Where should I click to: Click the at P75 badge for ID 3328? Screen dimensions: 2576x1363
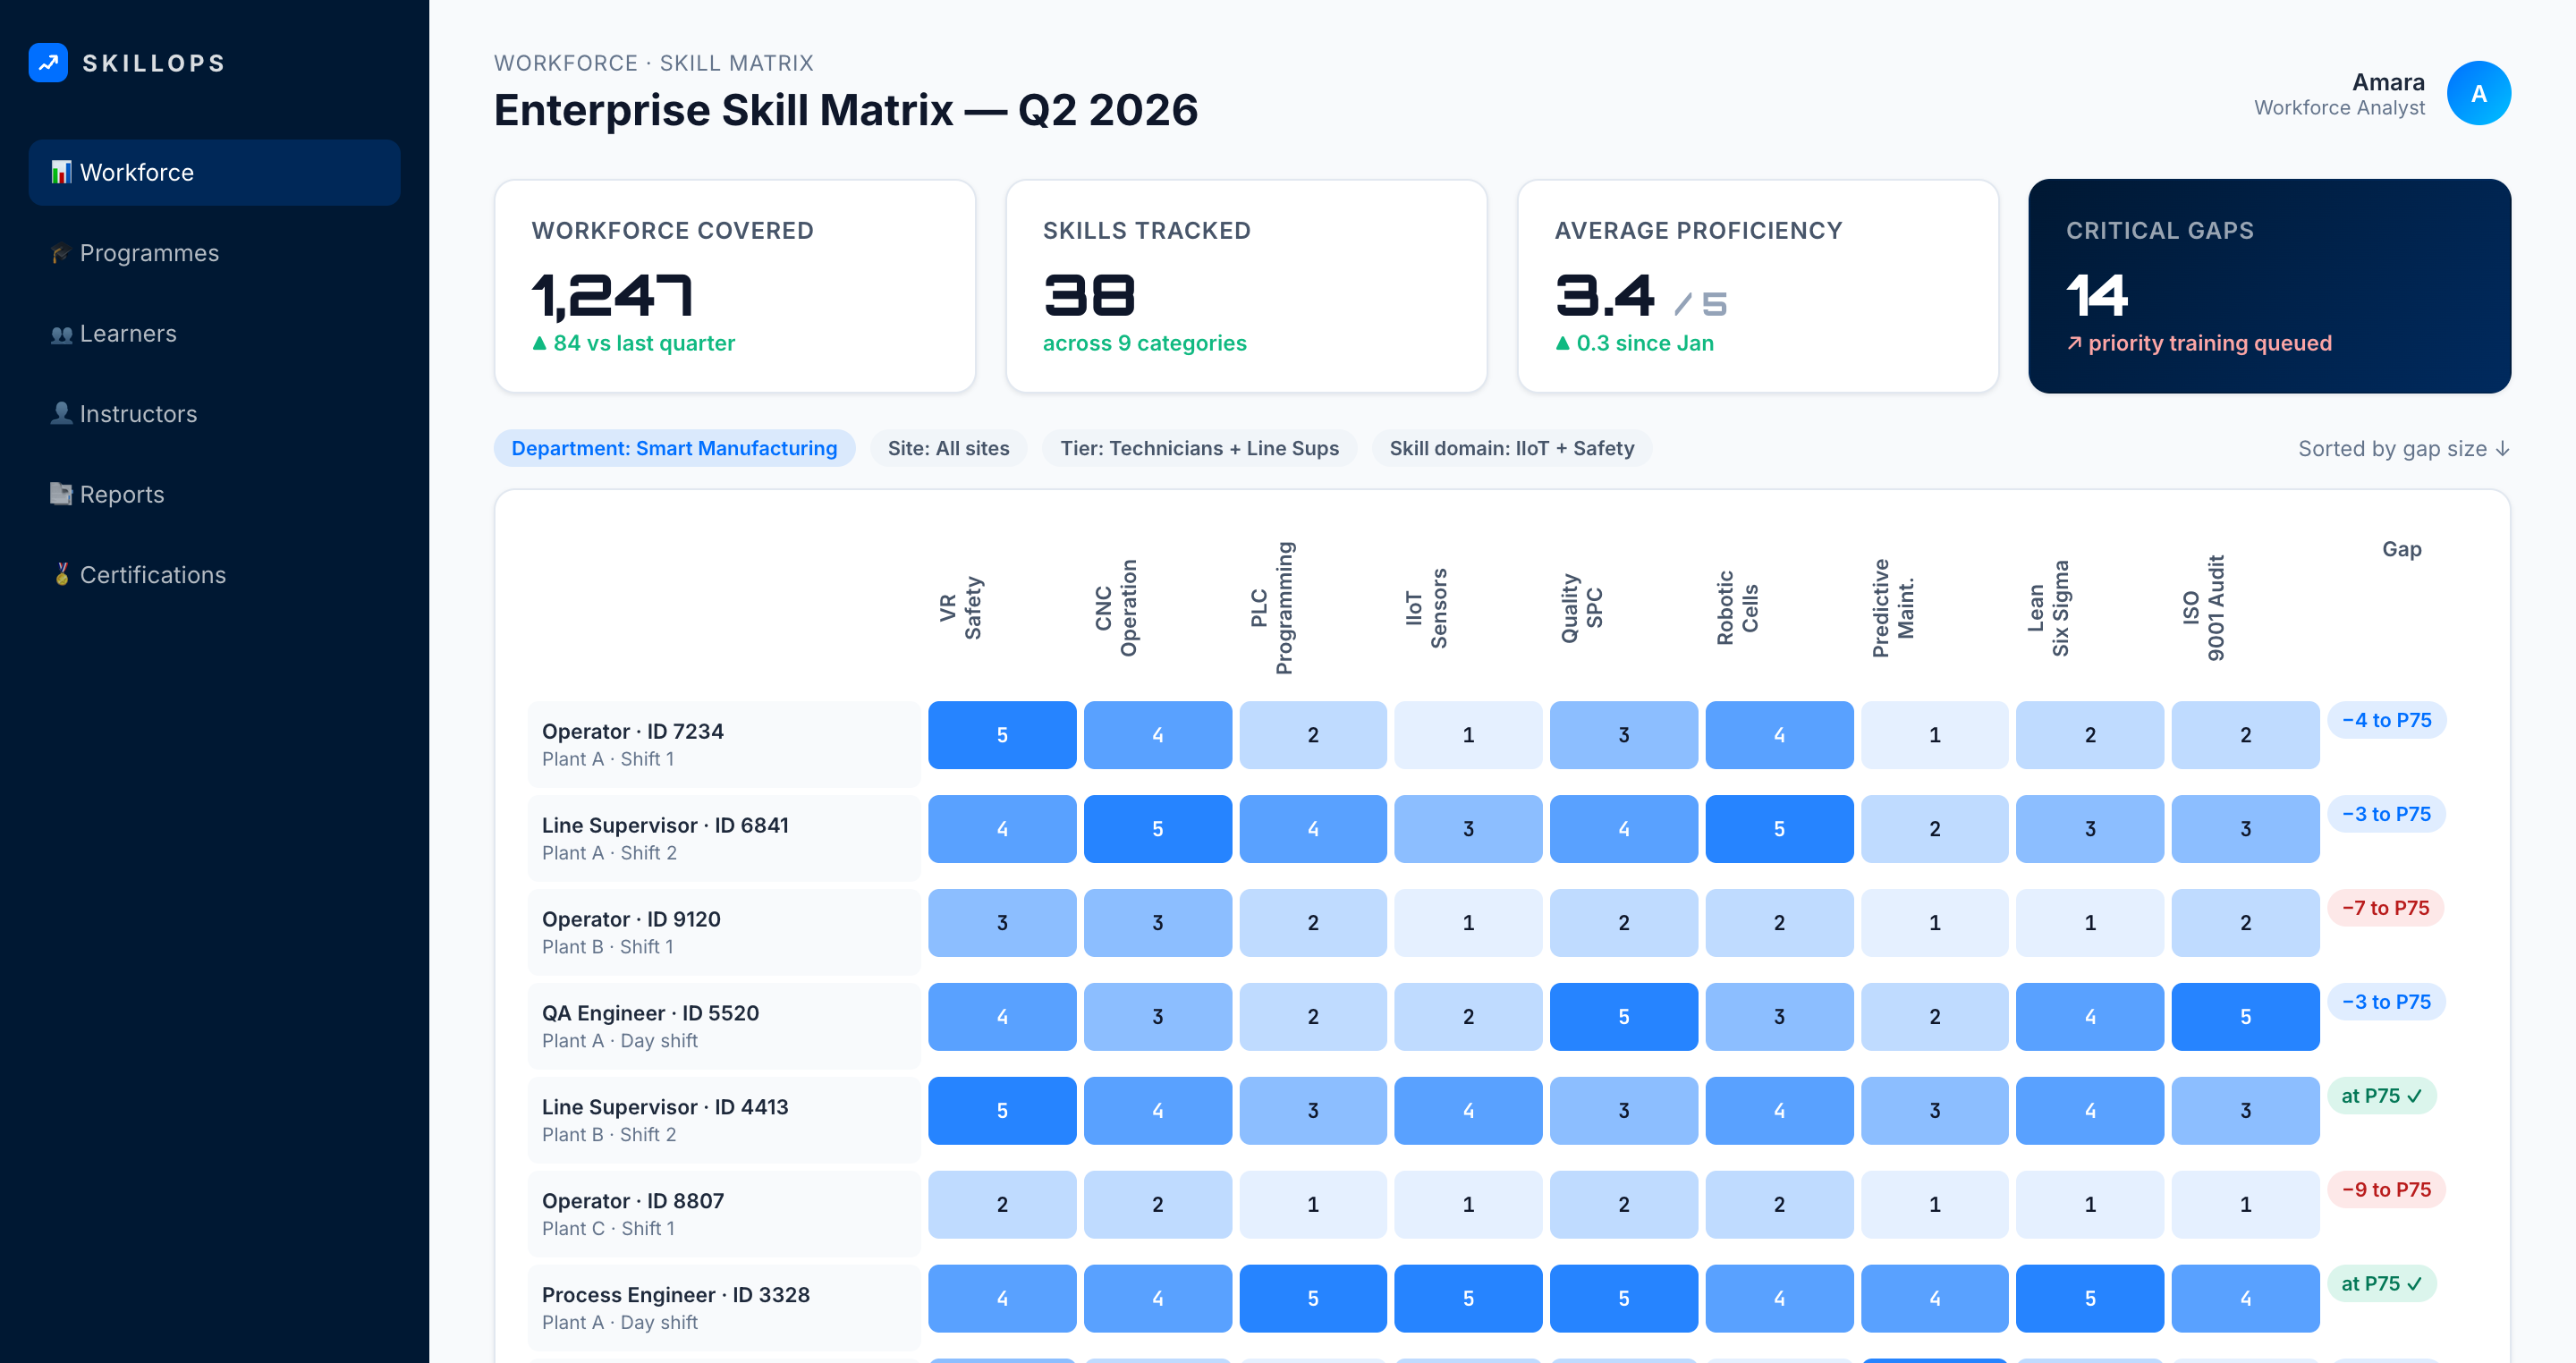click(2381, 1284)
